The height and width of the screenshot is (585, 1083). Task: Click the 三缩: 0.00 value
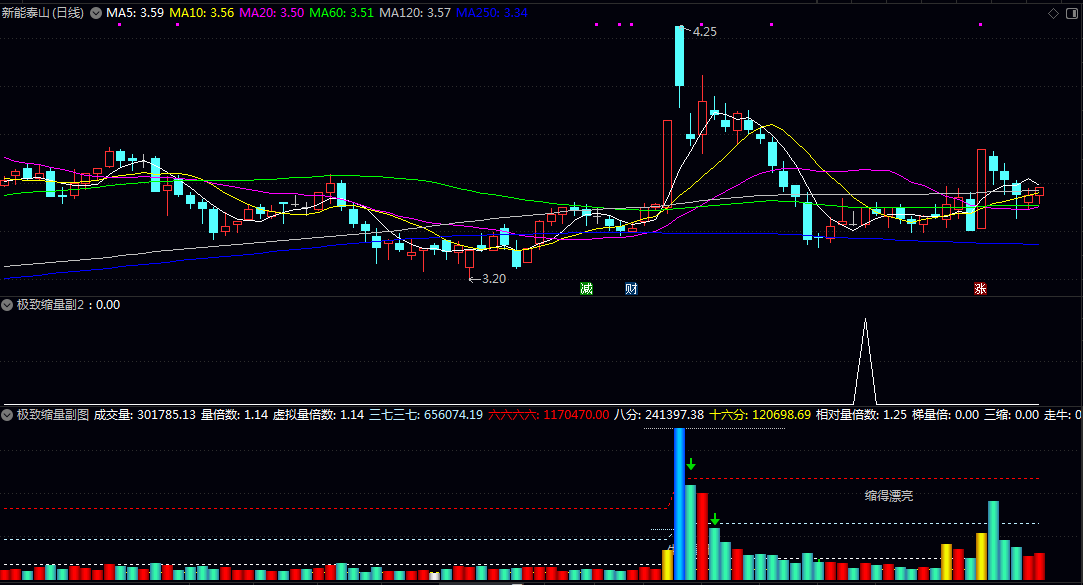(1011, 415)
